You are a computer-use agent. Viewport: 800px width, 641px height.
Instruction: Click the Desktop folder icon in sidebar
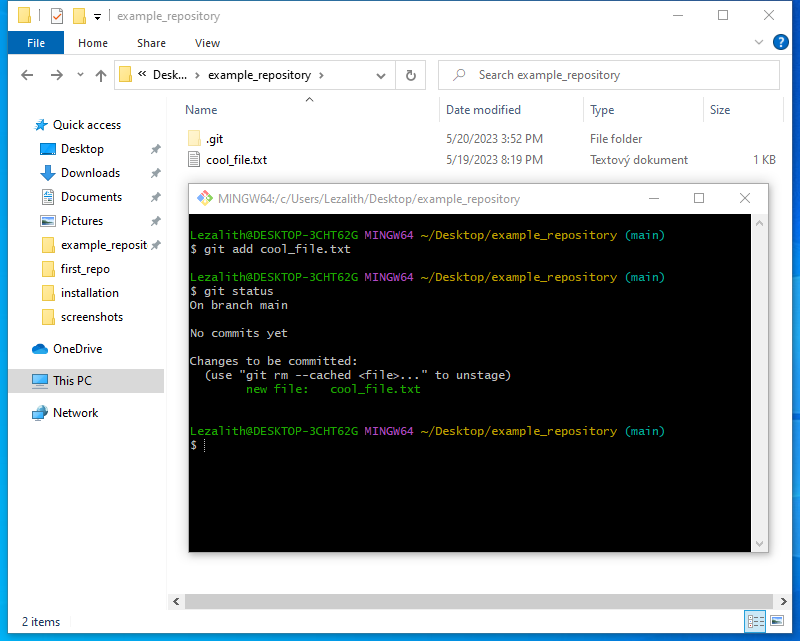pyautogui.click(x=47, y=149)
